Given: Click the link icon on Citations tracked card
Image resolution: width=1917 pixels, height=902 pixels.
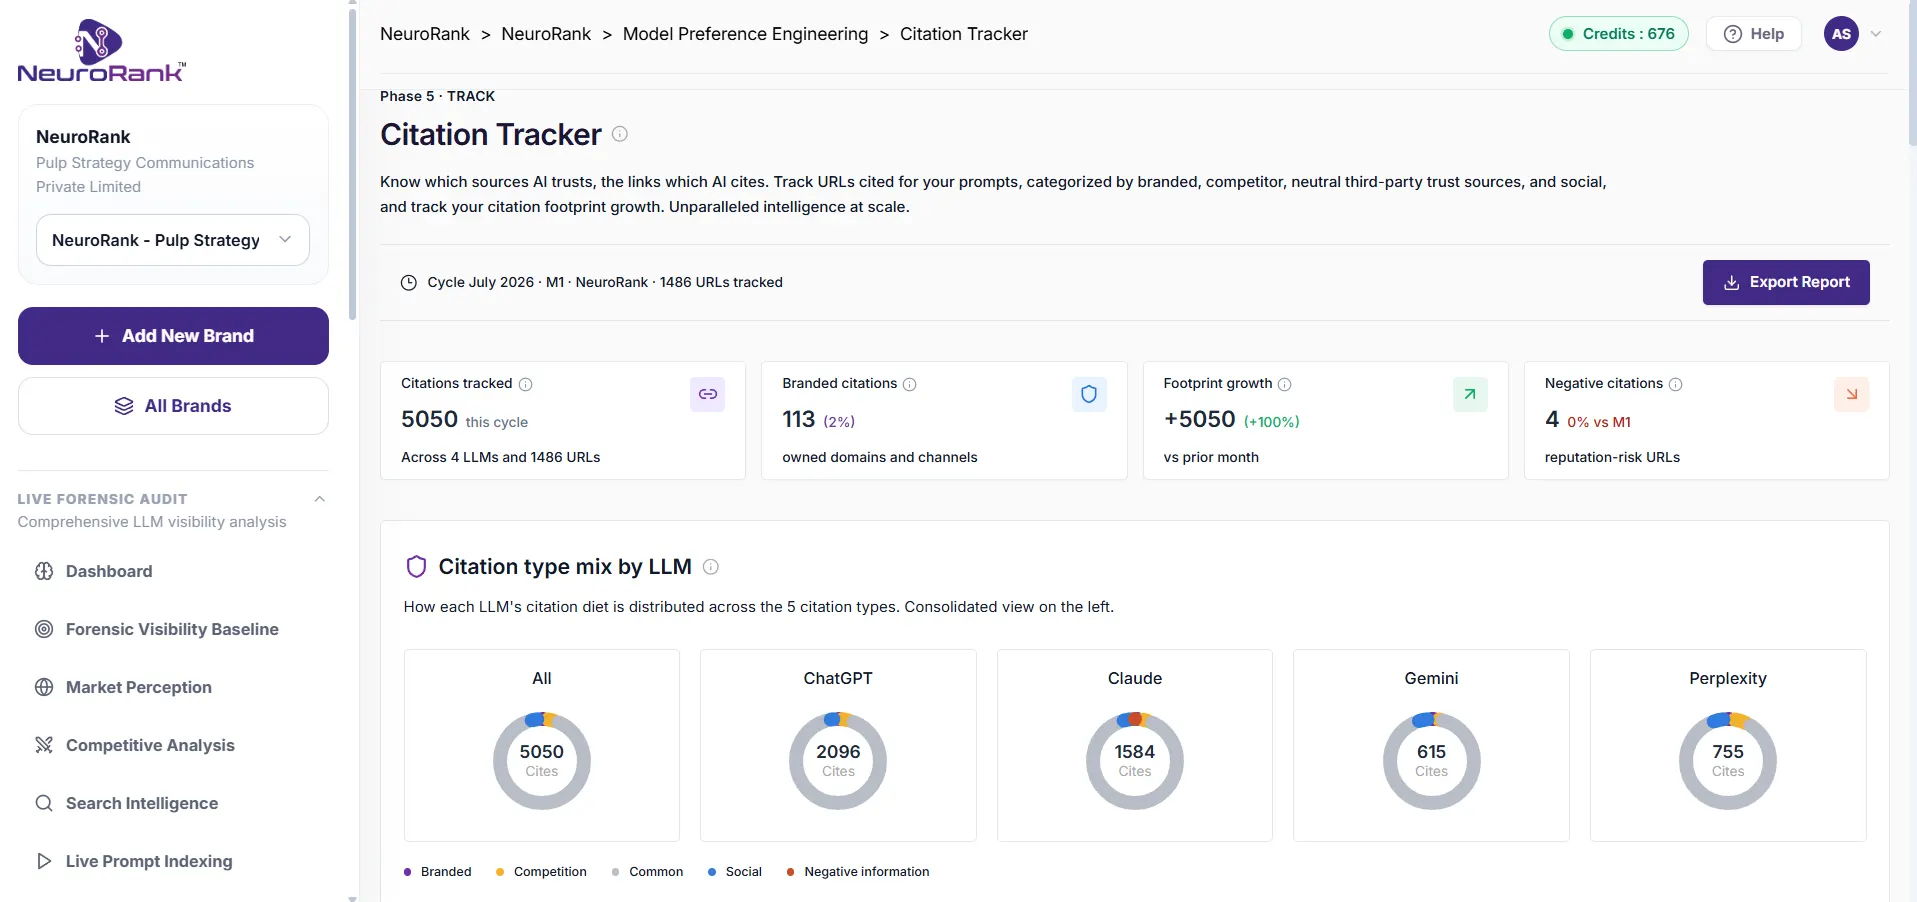Looking at the screenshot, I should tap(708, 394).
